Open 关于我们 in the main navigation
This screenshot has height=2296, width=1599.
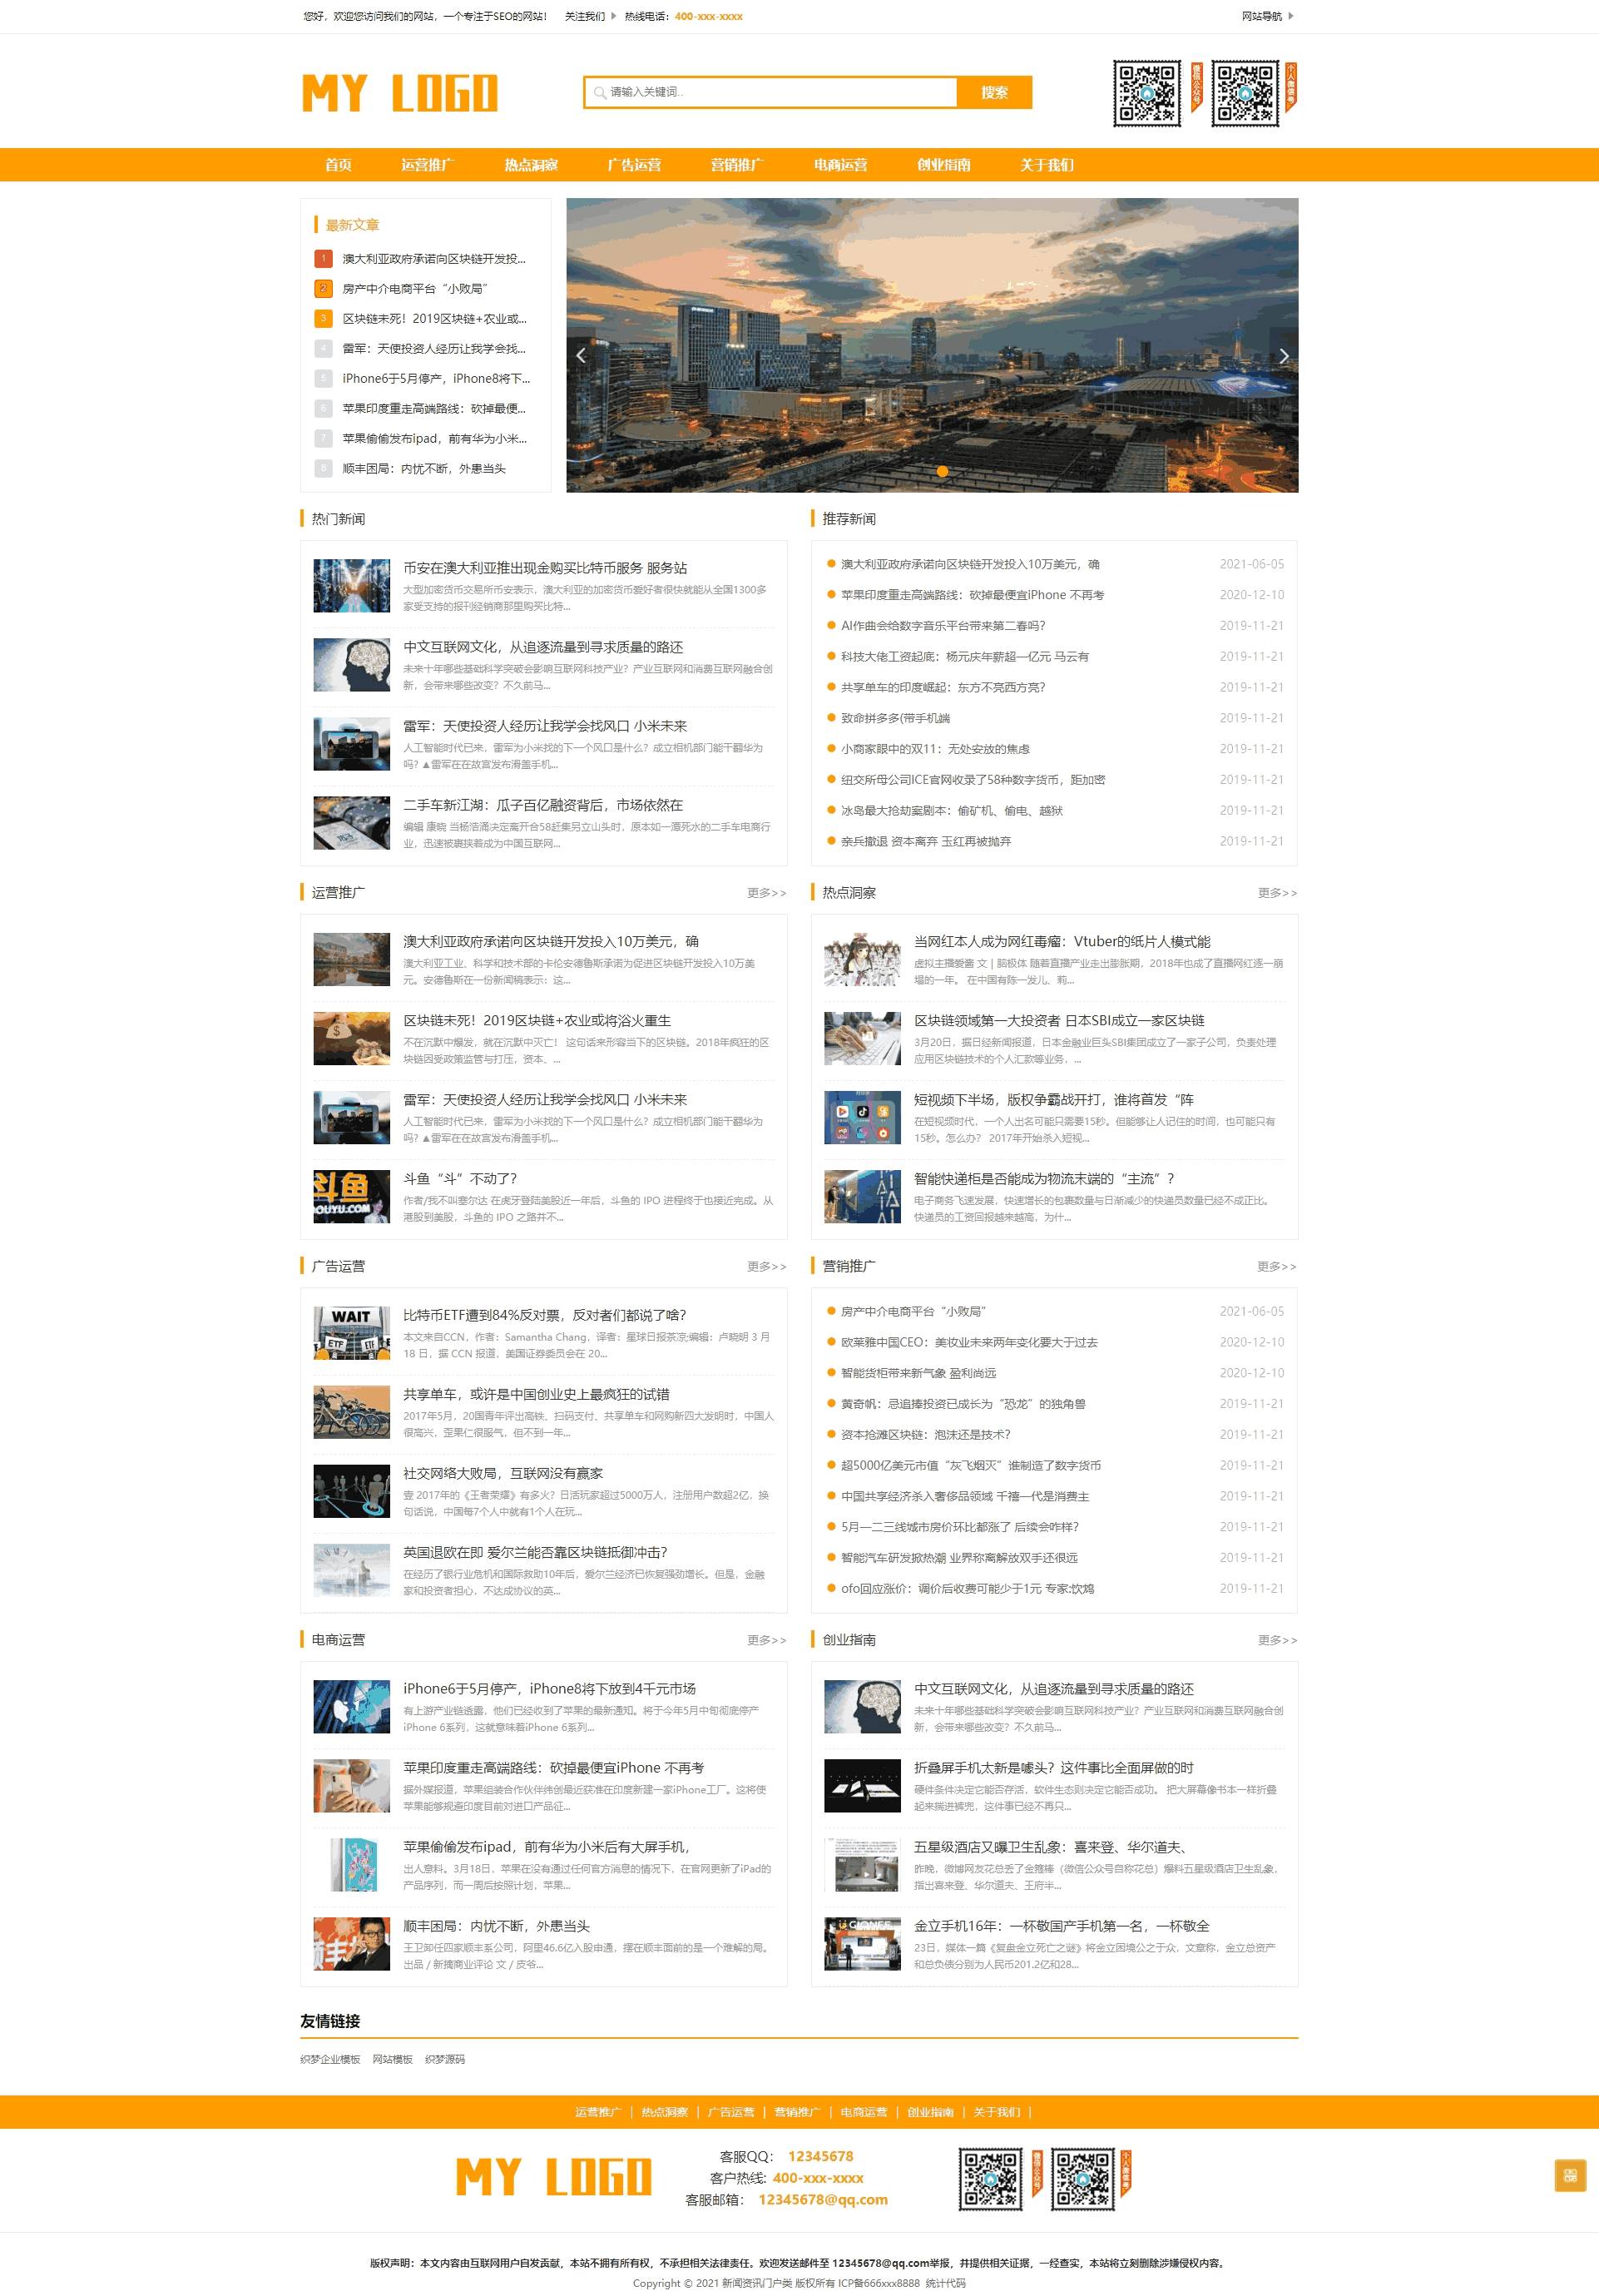point(1046,165)
